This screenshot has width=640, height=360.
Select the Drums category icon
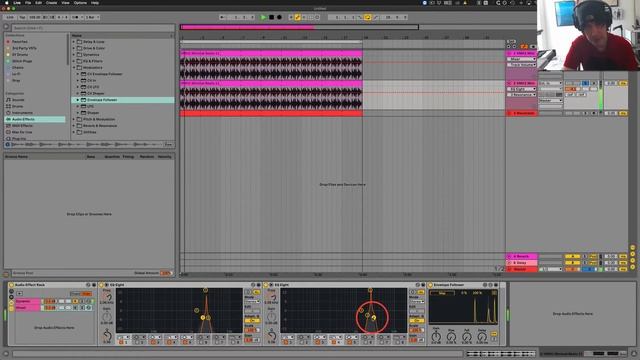coord(8,106)
